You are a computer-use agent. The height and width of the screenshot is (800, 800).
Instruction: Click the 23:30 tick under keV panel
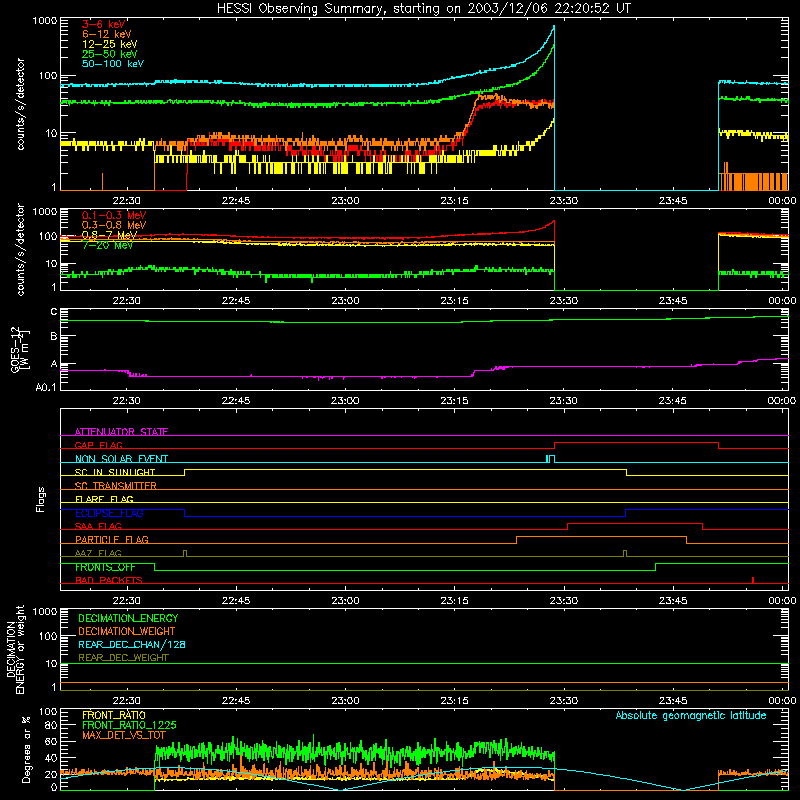[563, 201]
